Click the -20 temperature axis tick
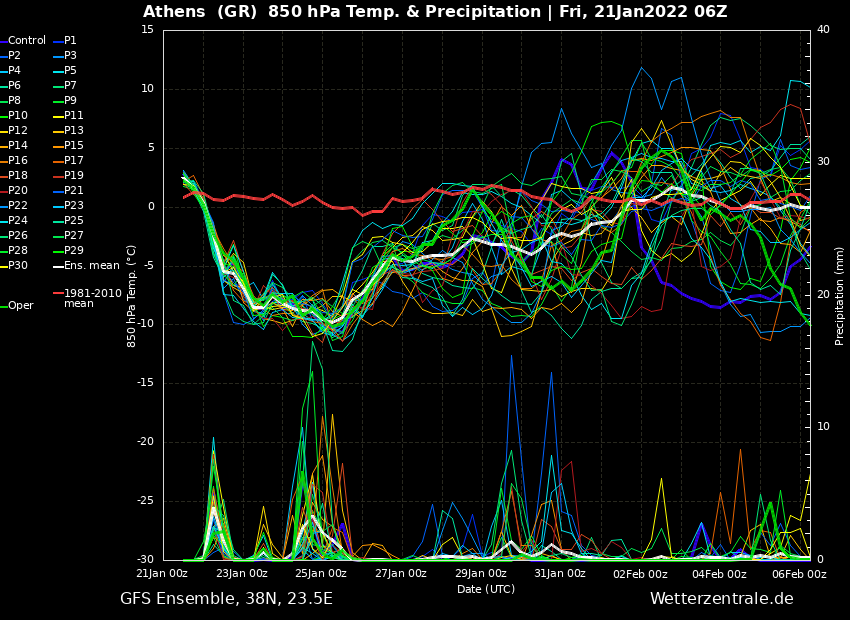The height and width of the screenshot is (620, 850). [145, 442]
